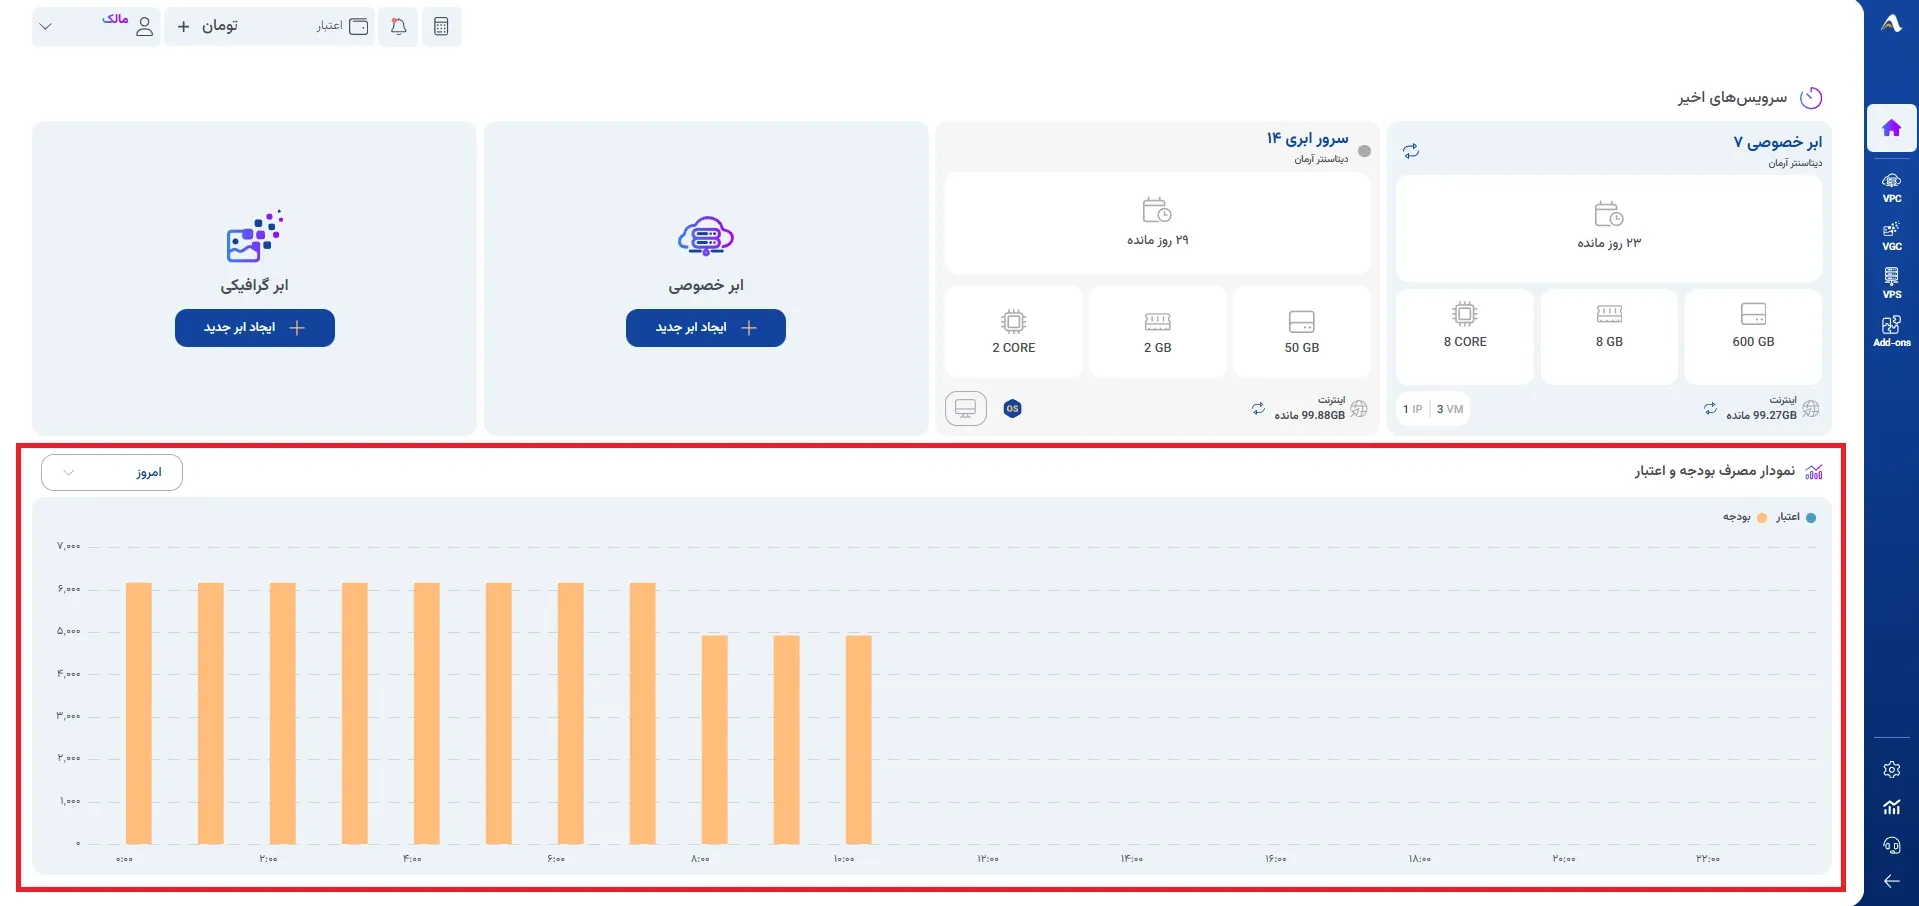Image resolution: width=1919 pixels, height=906 pixels.
Task: Open the calculator icon in top bar
Action: (x=441, y=26)
